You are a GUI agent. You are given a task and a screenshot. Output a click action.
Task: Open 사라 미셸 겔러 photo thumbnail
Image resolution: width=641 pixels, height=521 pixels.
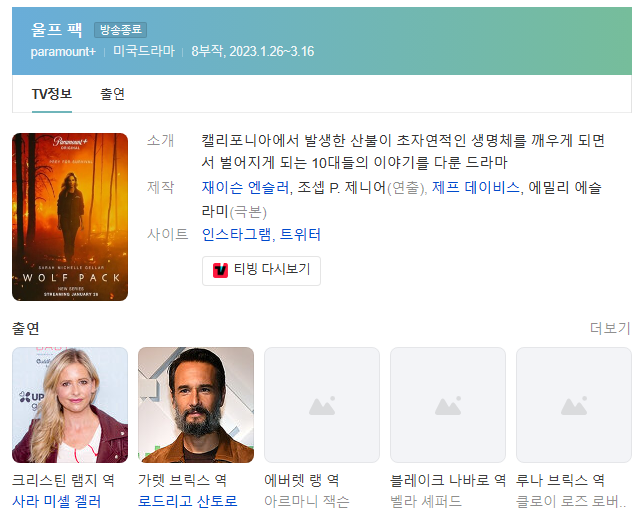(x=70, y=405)
